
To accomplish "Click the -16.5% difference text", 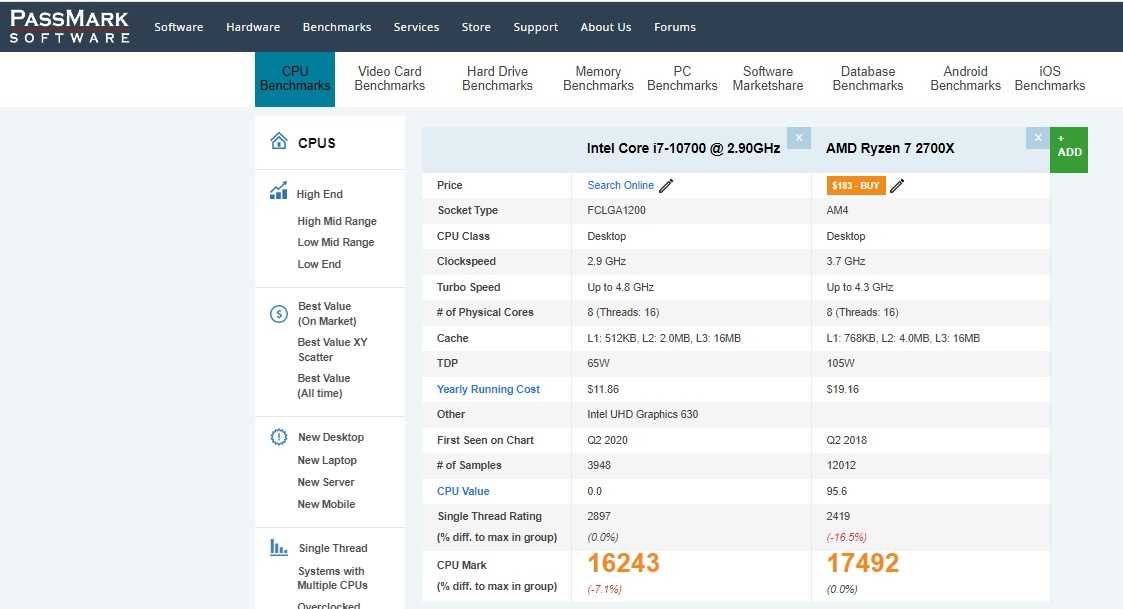I will [x=847, y=537].
